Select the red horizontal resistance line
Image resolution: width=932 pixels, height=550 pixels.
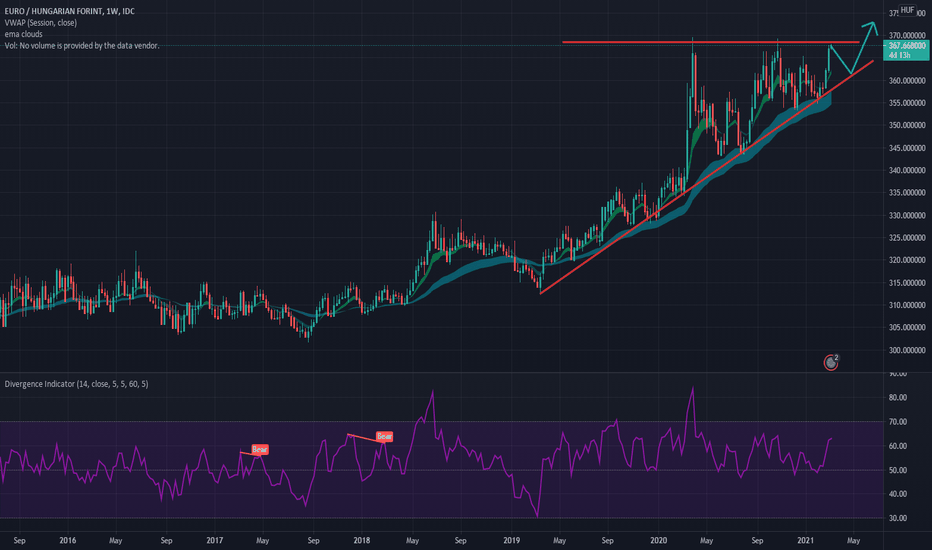pyautogui.click(x=710, y=42)
